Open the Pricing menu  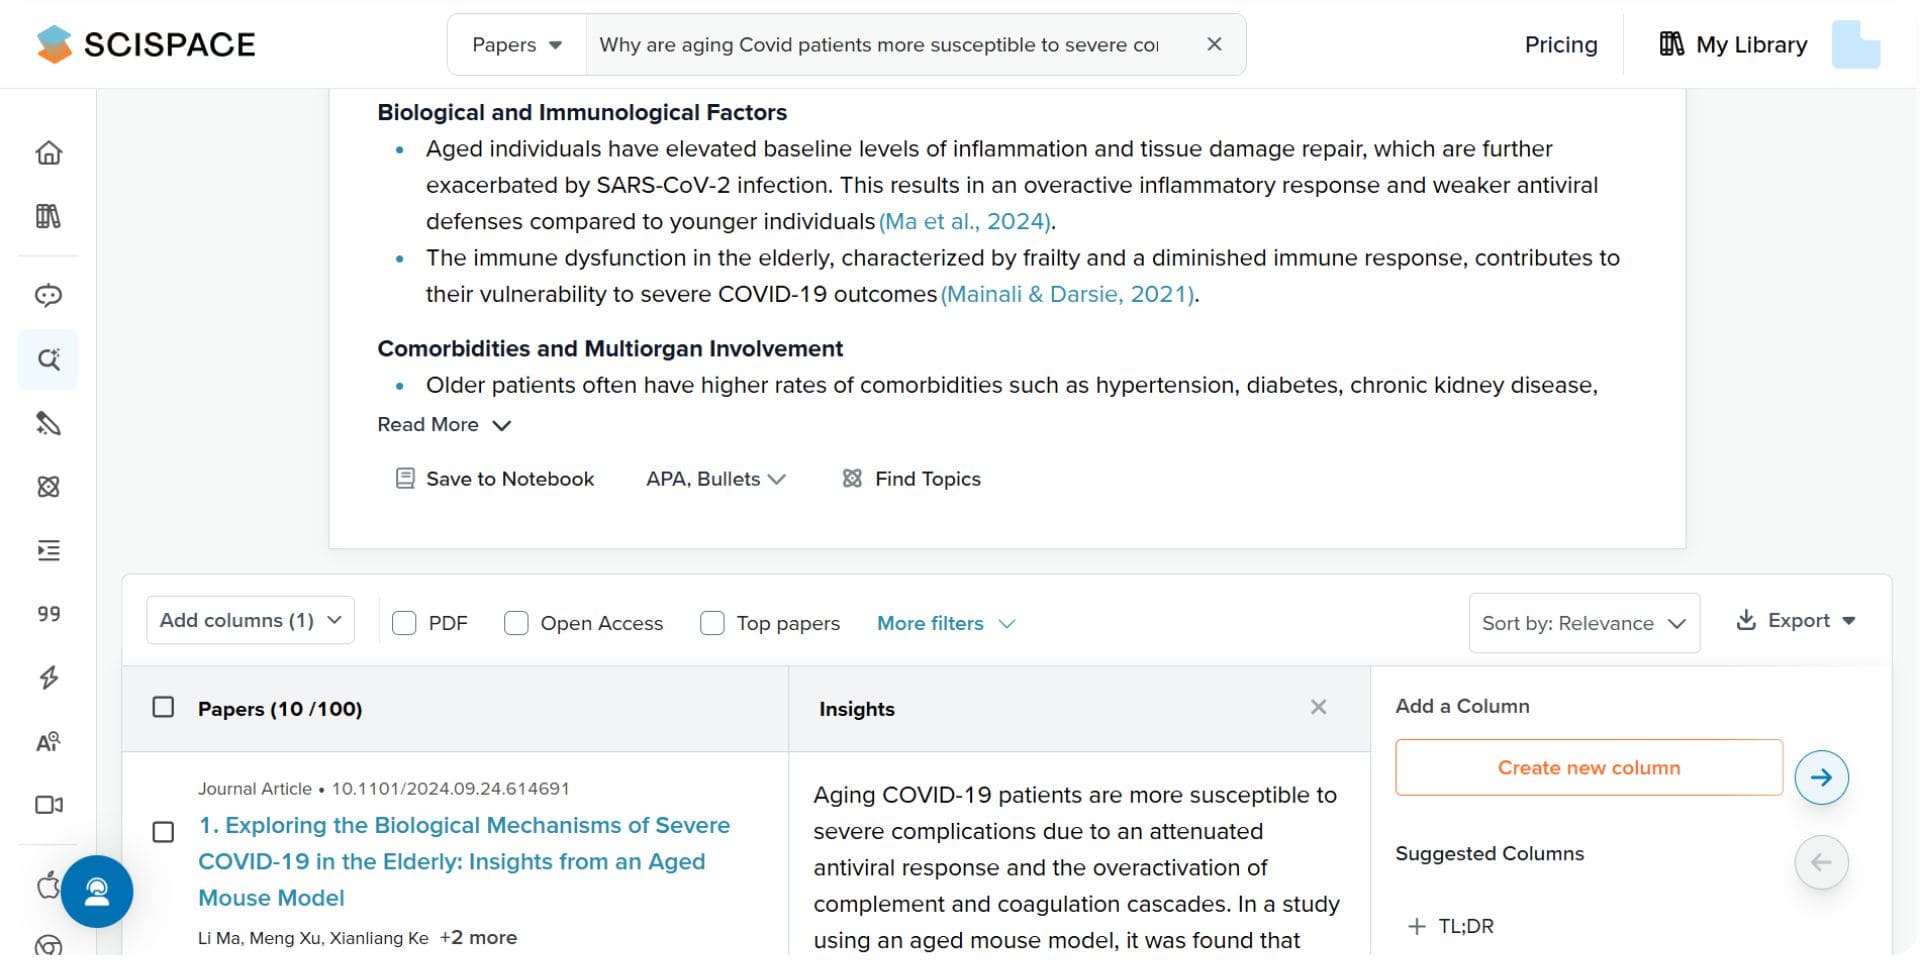pos(1560,44)
